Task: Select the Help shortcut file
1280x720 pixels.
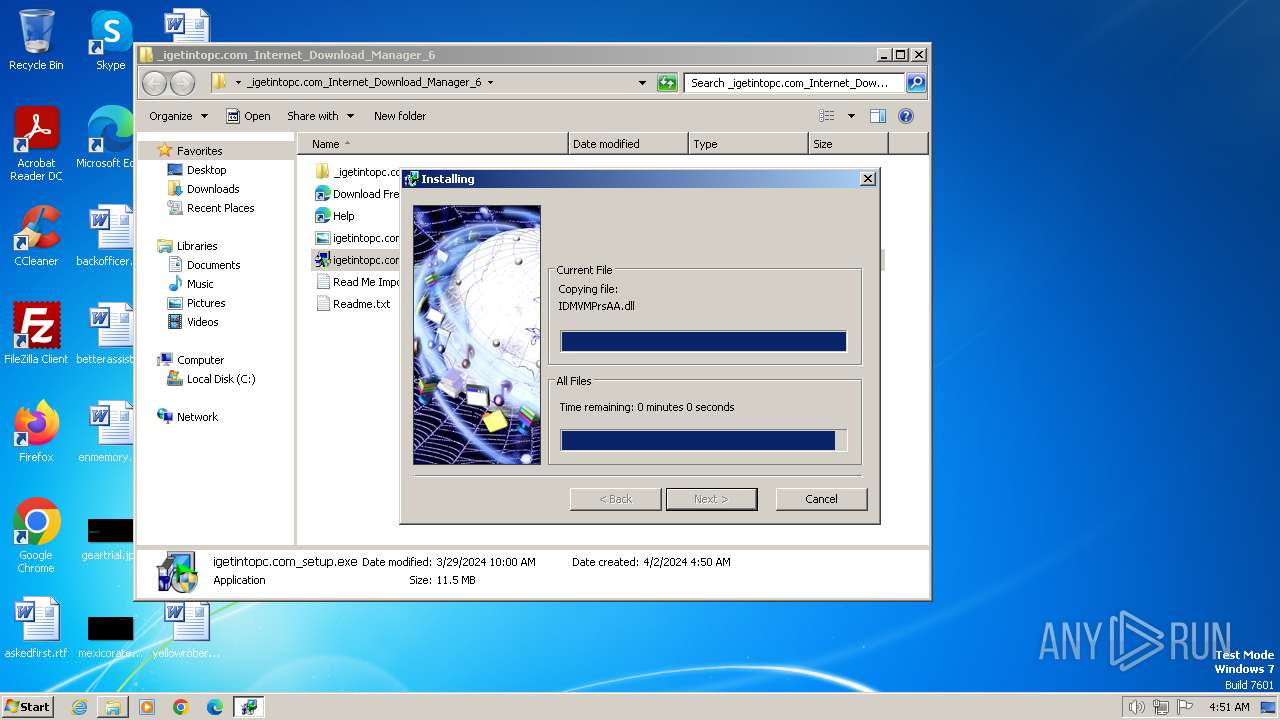Action: pyautogui.click(x=335, y=216)
